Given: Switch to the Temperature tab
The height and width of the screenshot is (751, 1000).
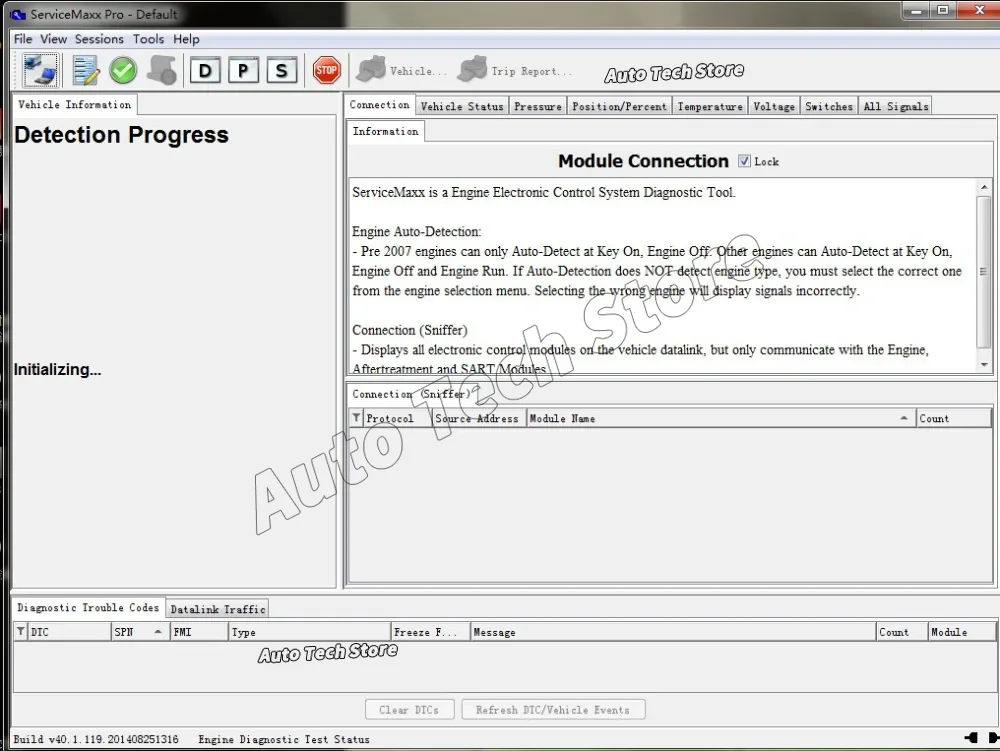Looking at the screenshot, I should click(710, 106).
